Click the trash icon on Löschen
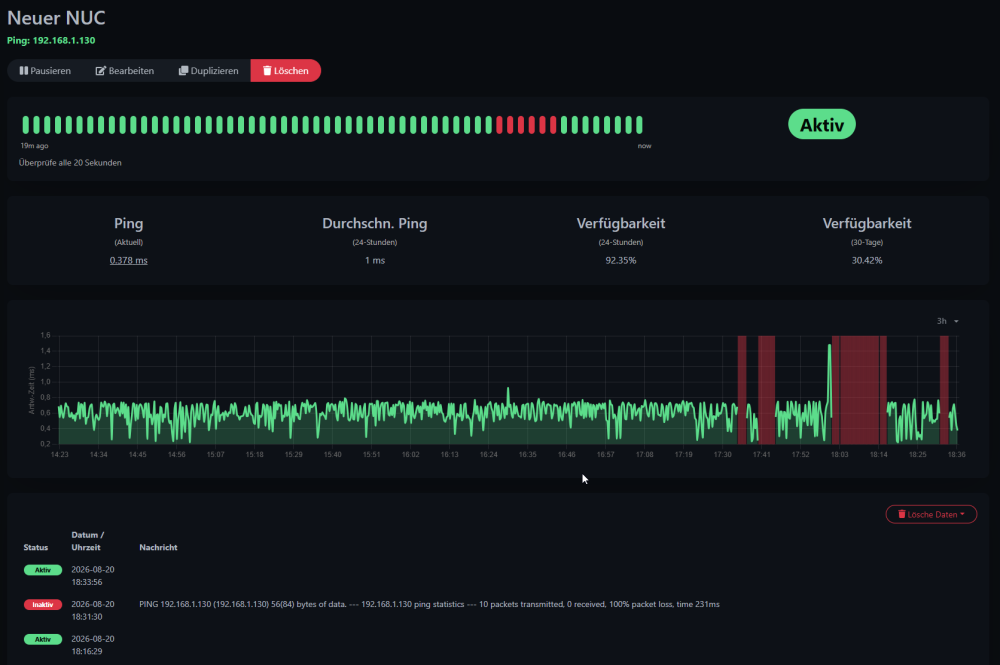The height and width of the screenshot is (665, 1000). click(267, 71)
